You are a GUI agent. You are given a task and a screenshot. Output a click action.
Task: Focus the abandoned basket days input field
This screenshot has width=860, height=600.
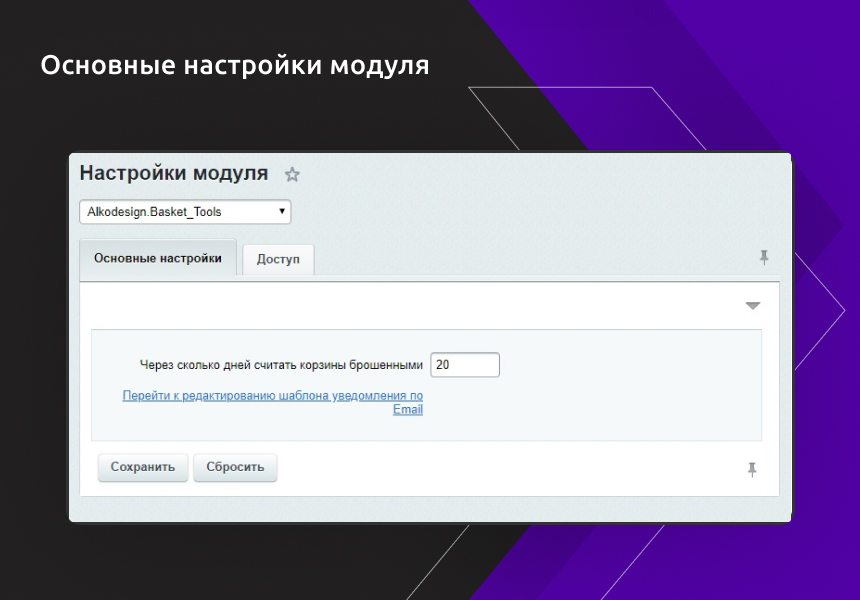(464, 366)
